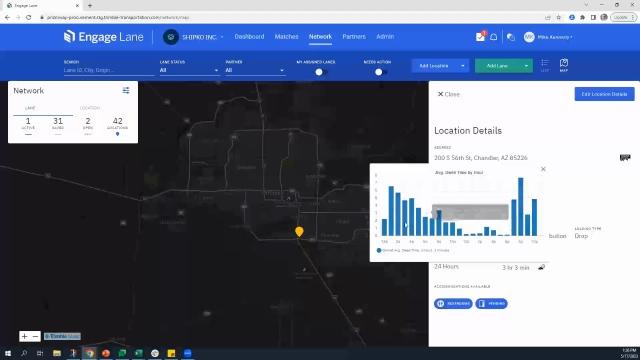Select the 31 lanes counter
640x360 pixels.
[58, 124]
